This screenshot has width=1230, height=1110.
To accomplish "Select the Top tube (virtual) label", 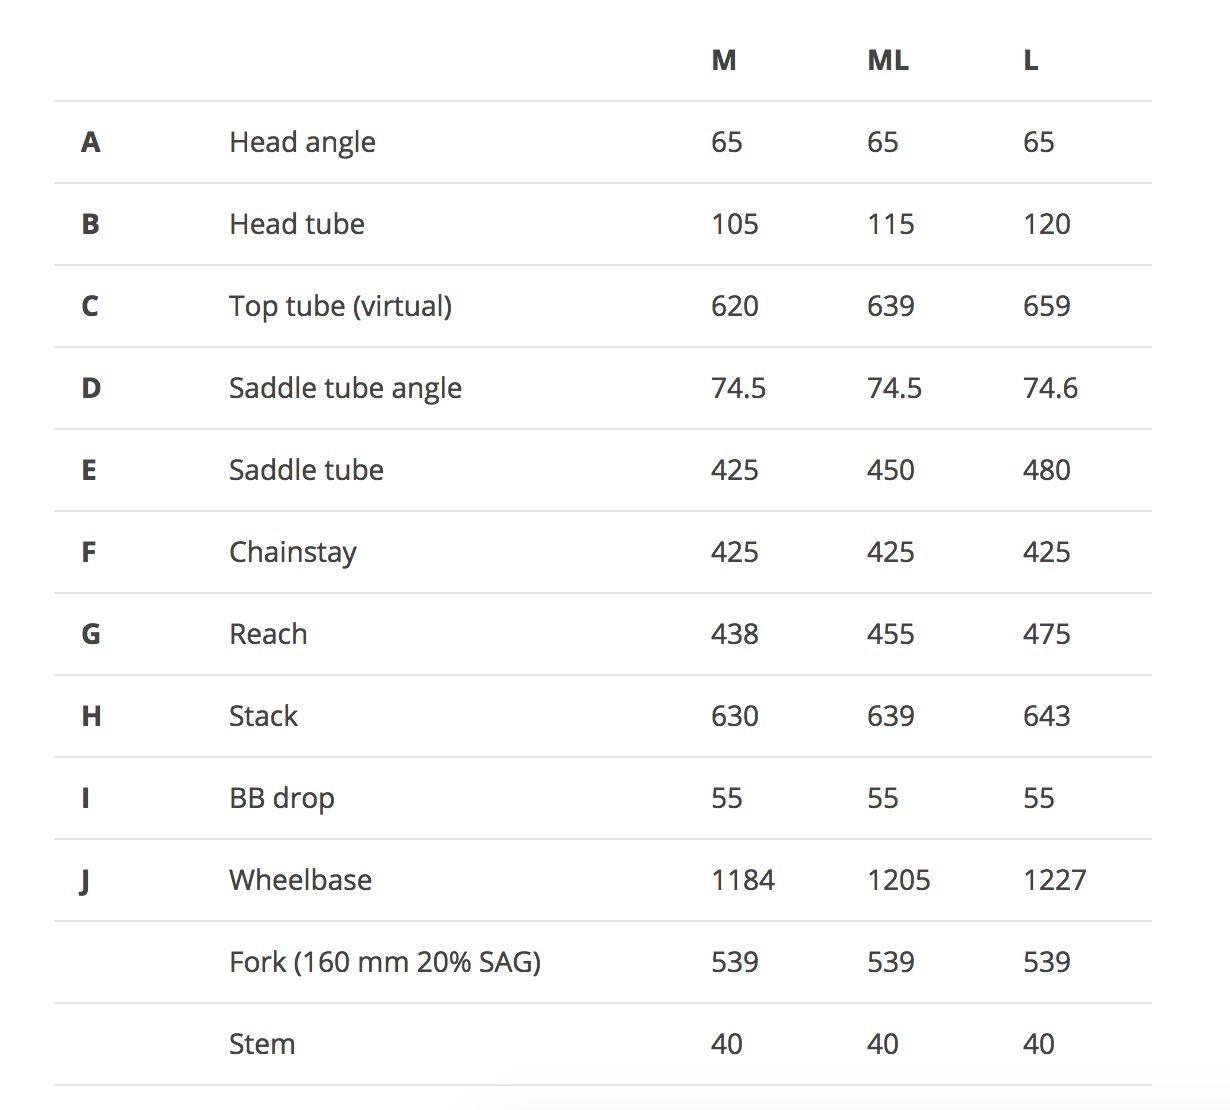I will pos(340,306).
